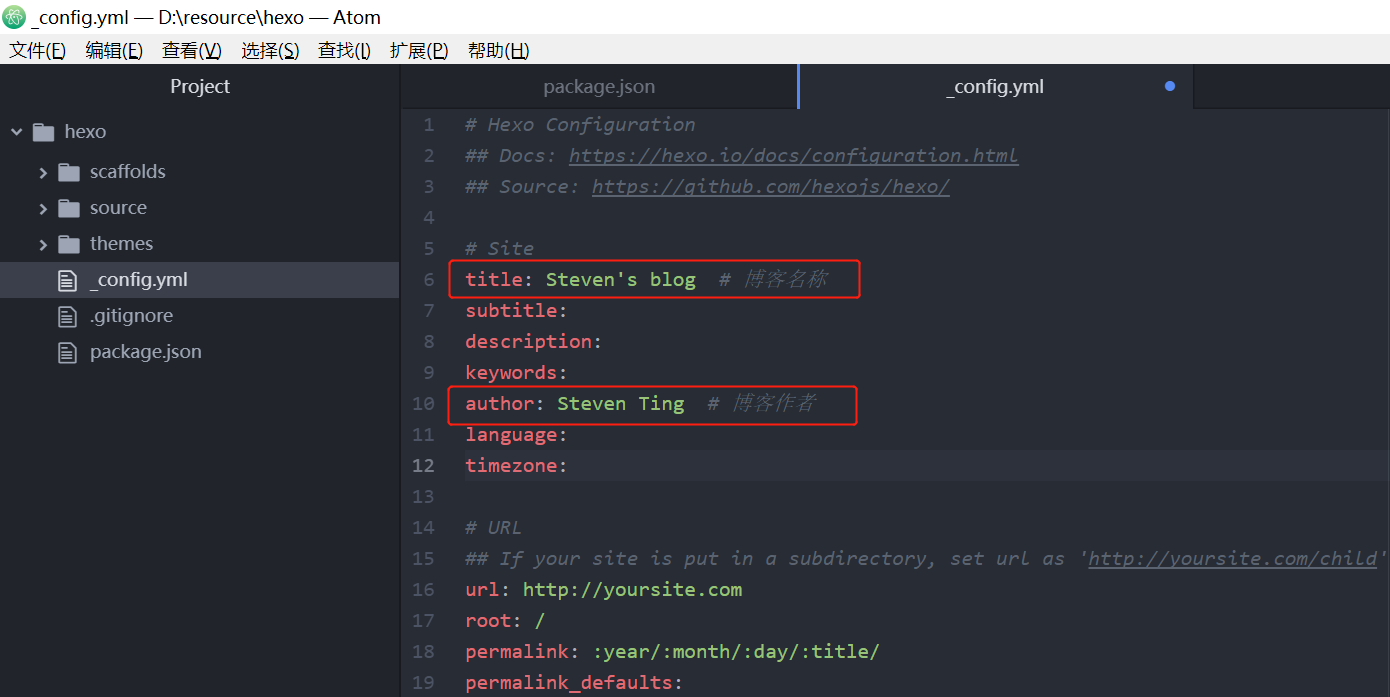Click line number 1 in gutter
Screen dimensions: 1390x697
coord(429,125)
